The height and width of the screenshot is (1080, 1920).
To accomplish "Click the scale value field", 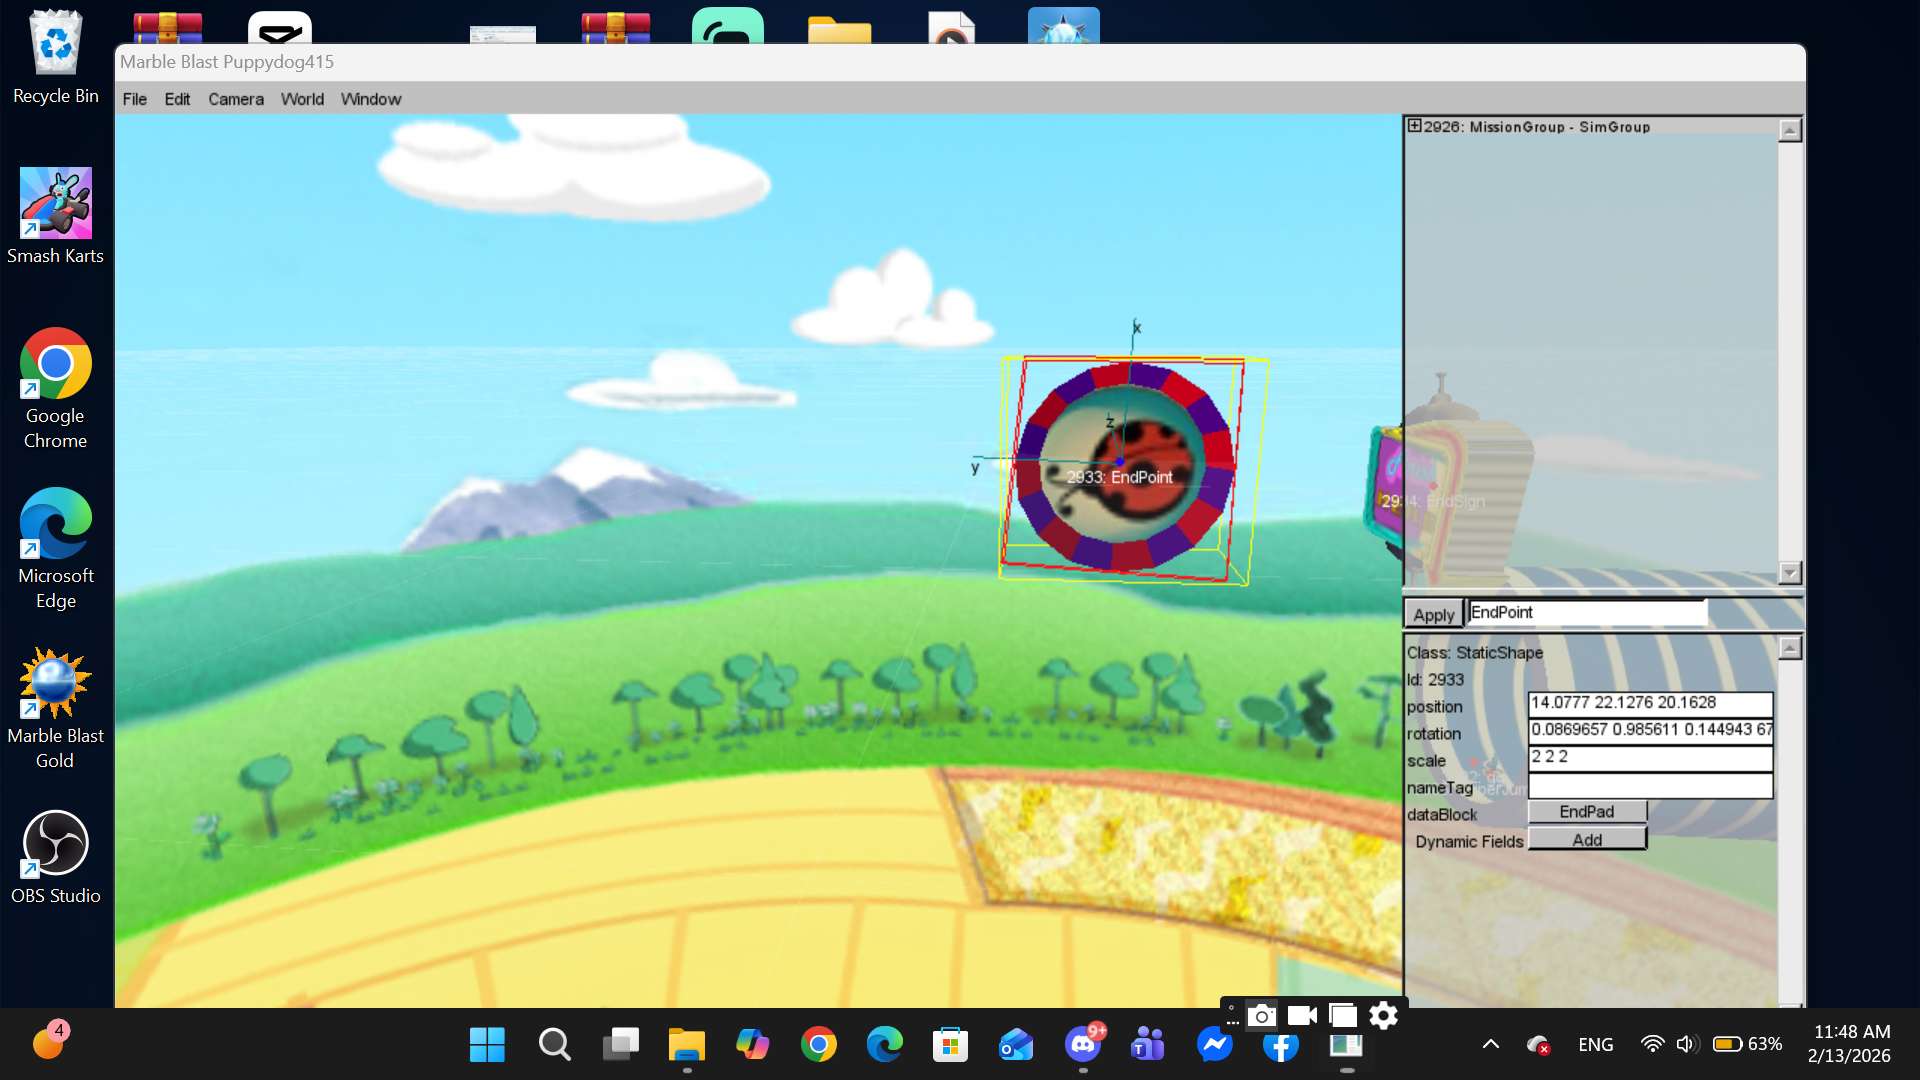I will [1649, 757].
